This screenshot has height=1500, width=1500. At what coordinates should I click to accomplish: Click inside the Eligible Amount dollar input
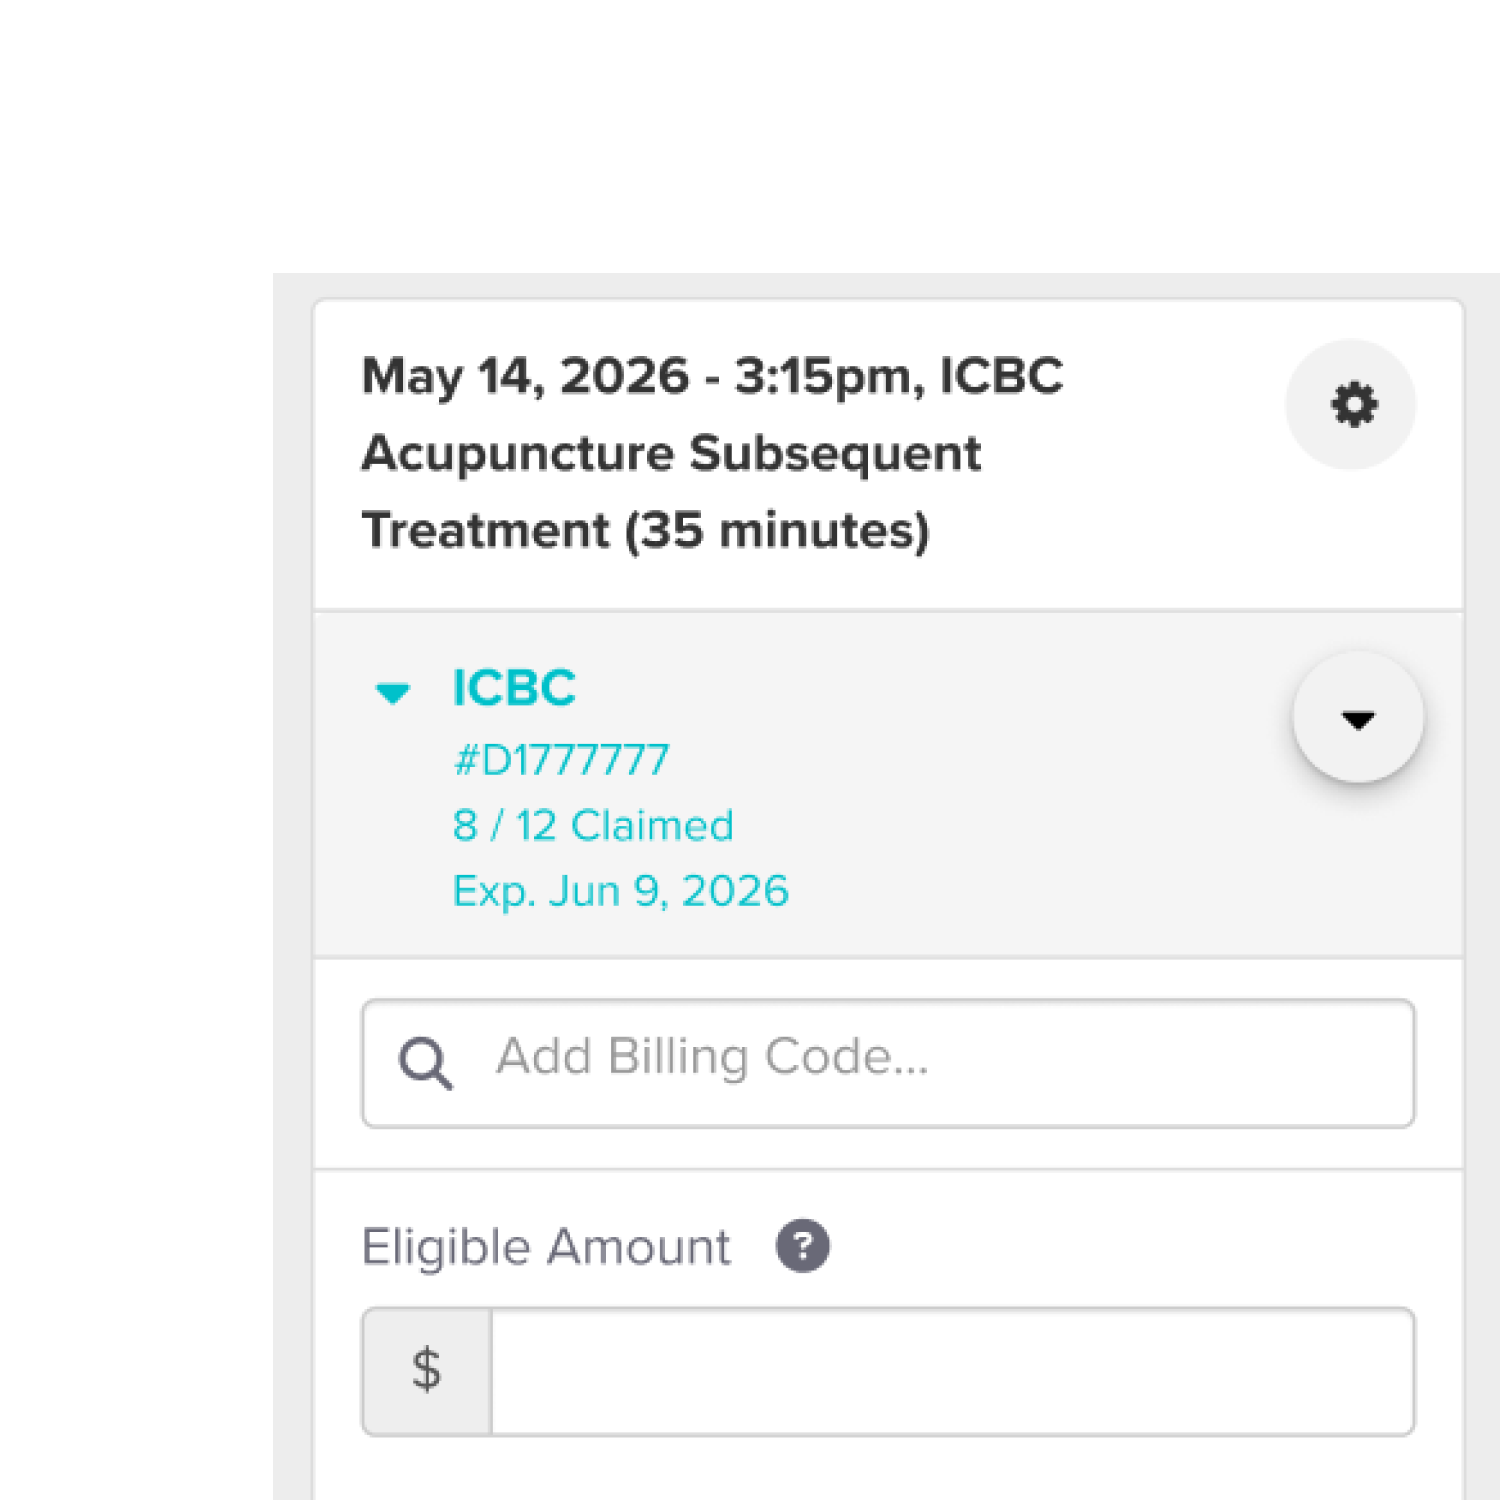[950, 1370]
